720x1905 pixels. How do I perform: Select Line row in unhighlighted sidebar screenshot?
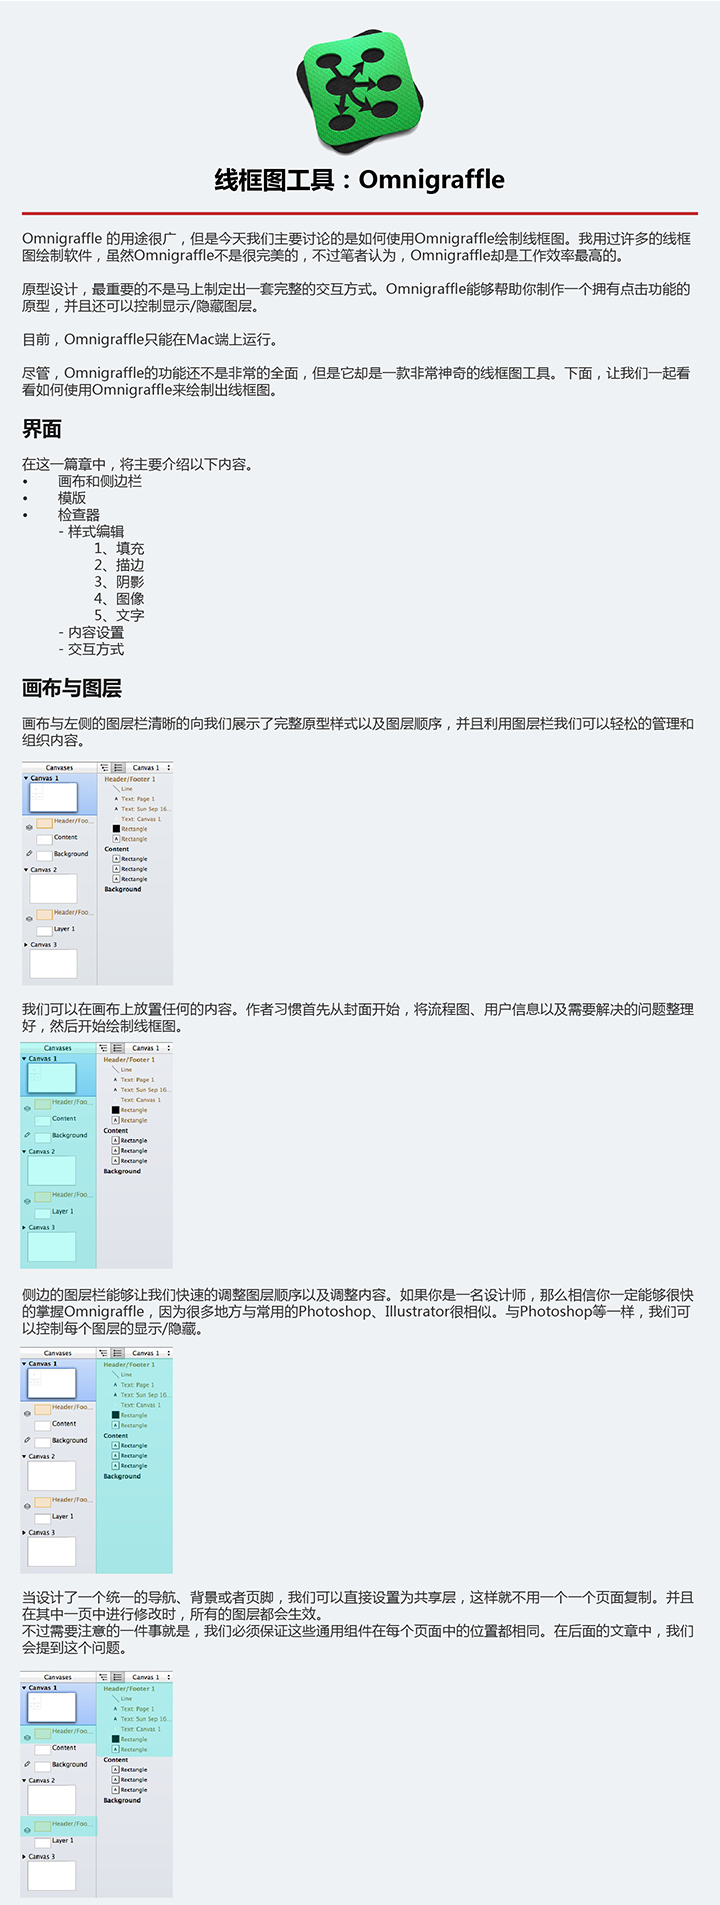127,789
